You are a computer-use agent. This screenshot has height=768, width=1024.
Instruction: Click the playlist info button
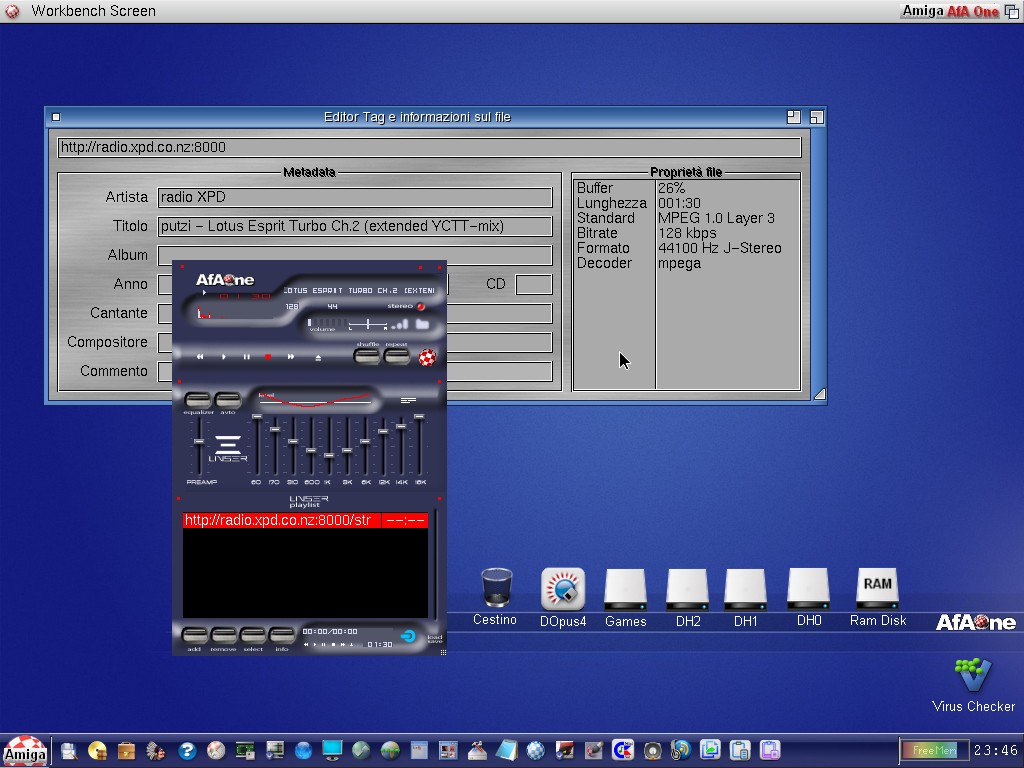coord(282,636)
